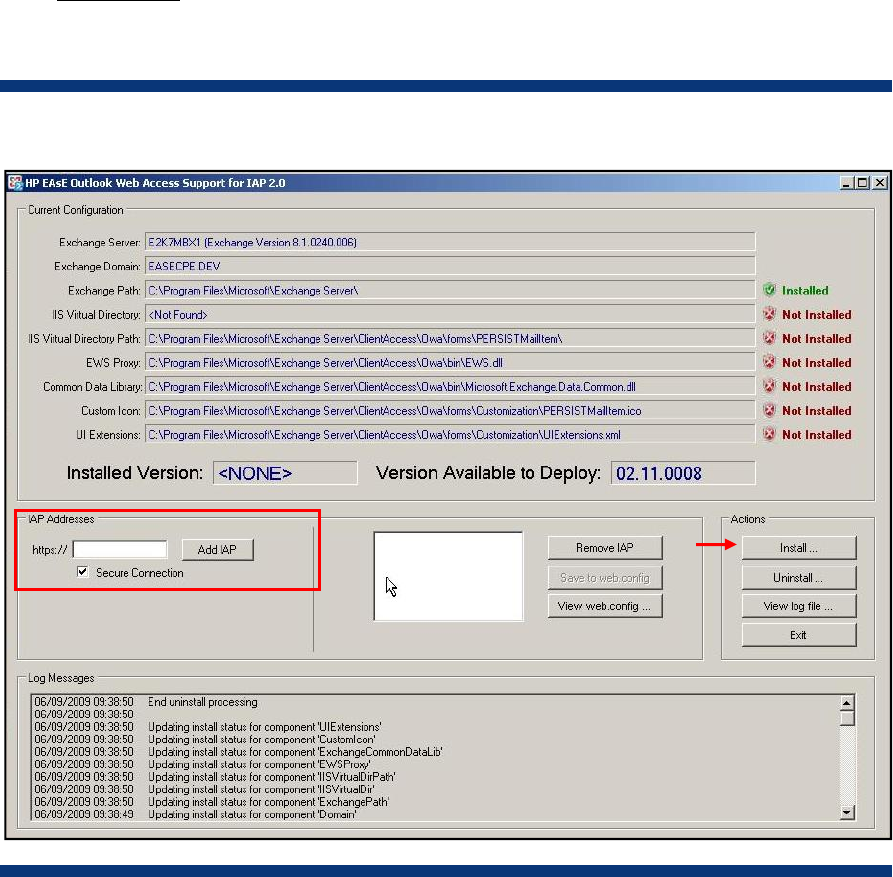Click Not Installed icon for IIS Virtual Directory Path

769,338
